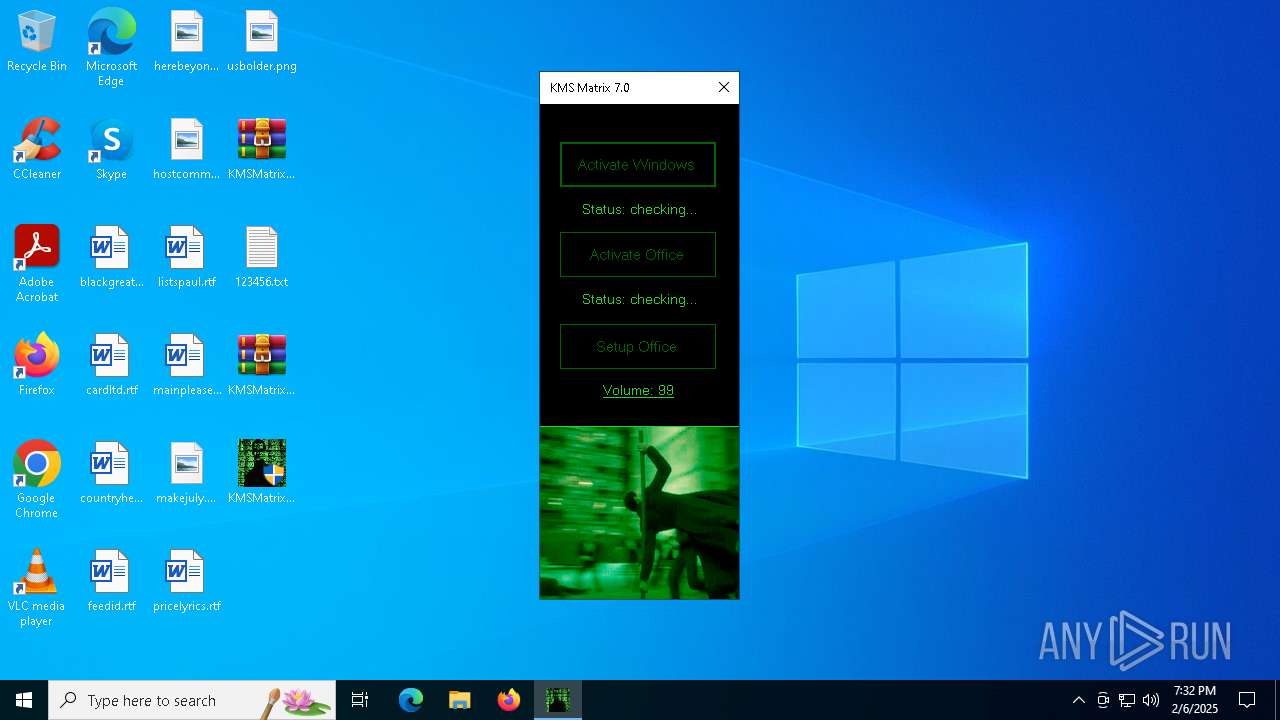This screenshot has width=1280, height=720.
Task: Launch Edge from the taskbar
Action: pyautogui.click(x=411, y=700)
